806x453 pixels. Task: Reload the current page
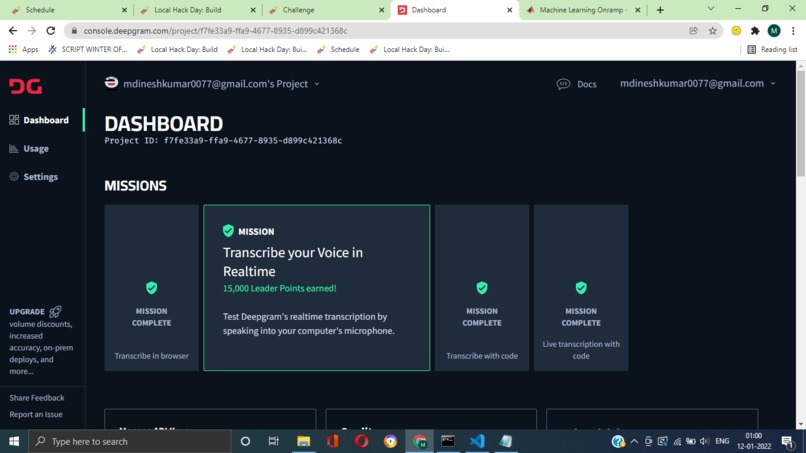click(50, 31)
